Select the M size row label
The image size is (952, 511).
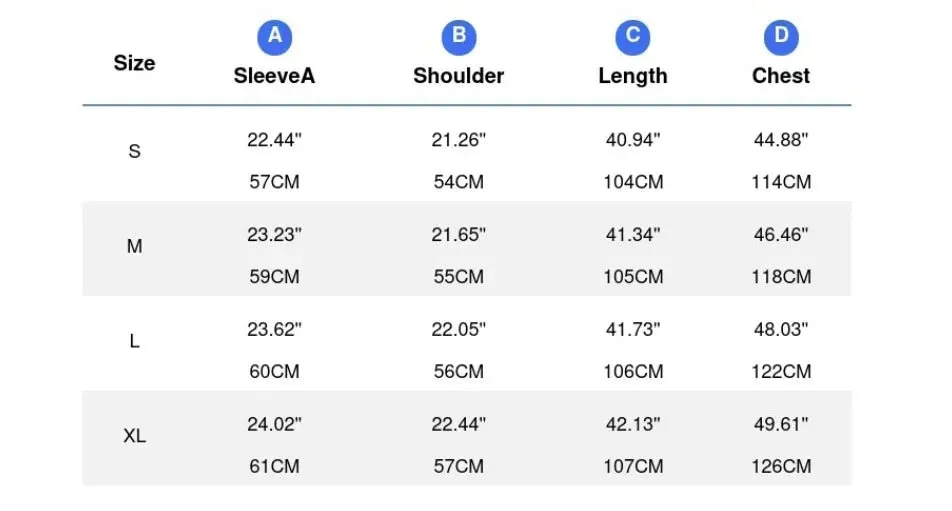click(134, 246)
